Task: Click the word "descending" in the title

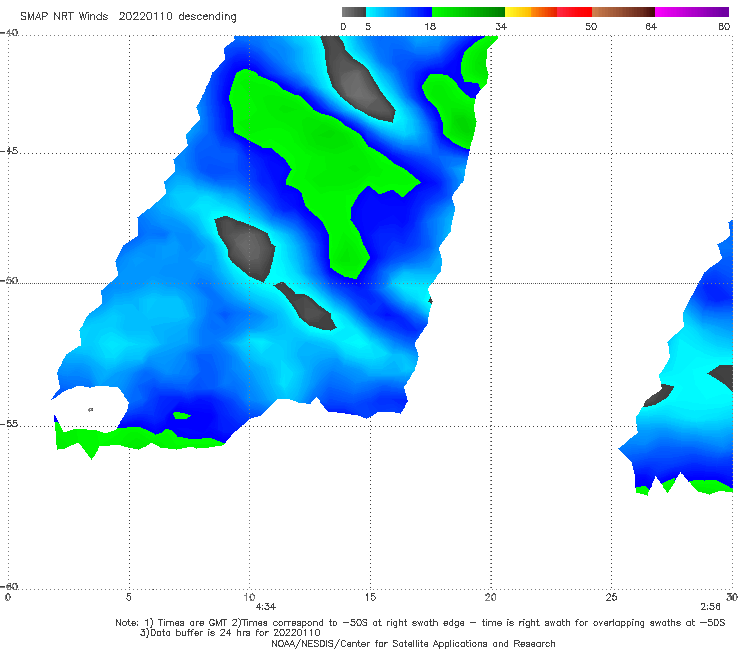Action: click(208, 17)
